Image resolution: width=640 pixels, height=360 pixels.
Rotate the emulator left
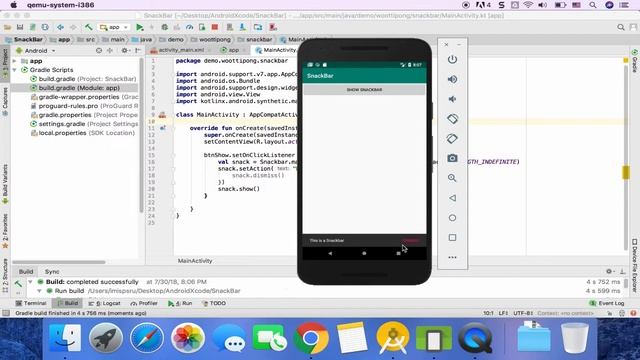point(452,119)
